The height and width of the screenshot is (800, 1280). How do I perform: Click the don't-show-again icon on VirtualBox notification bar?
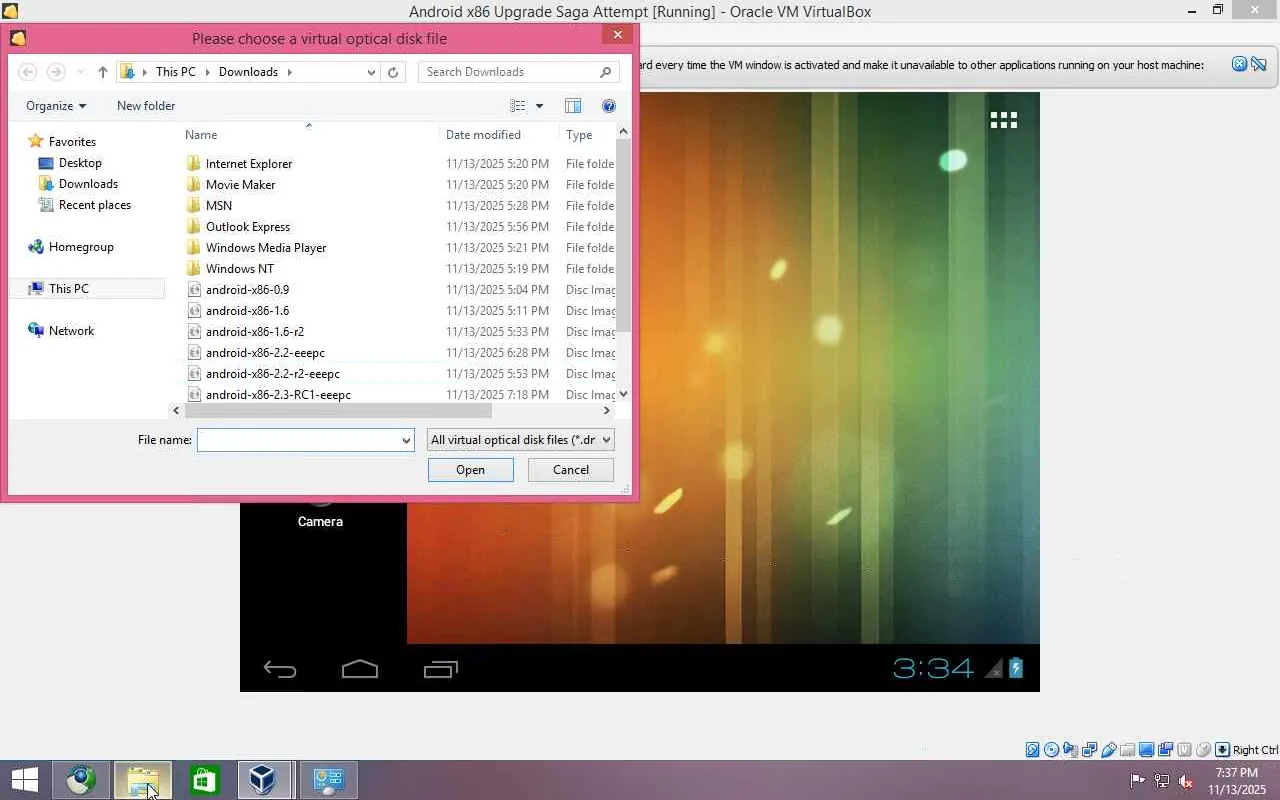1258,64
